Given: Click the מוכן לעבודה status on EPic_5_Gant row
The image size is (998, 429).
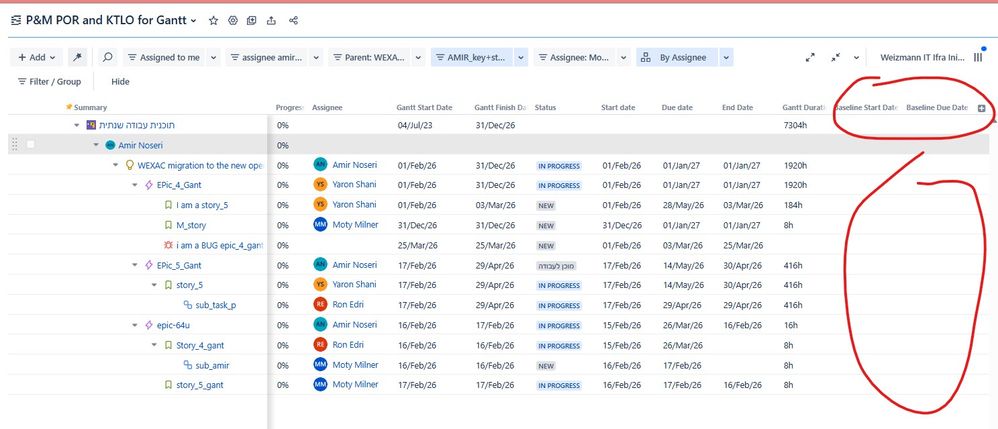Looking at the screenshot, I should coord(556,266).
